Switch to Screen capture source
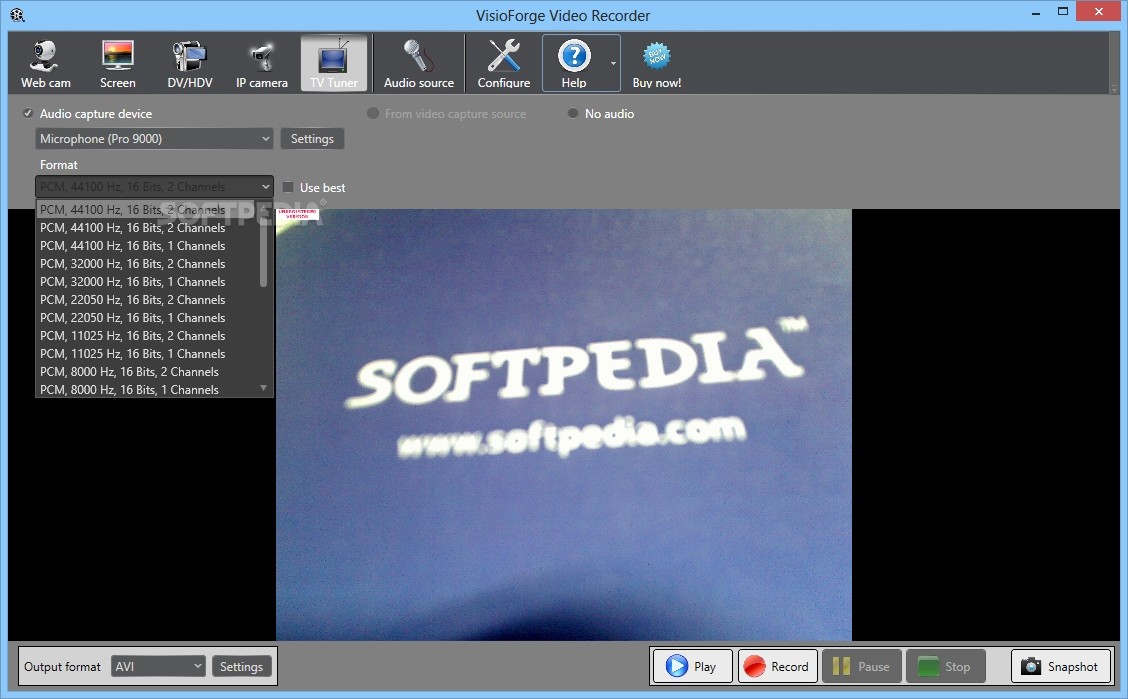 point(117,64)
